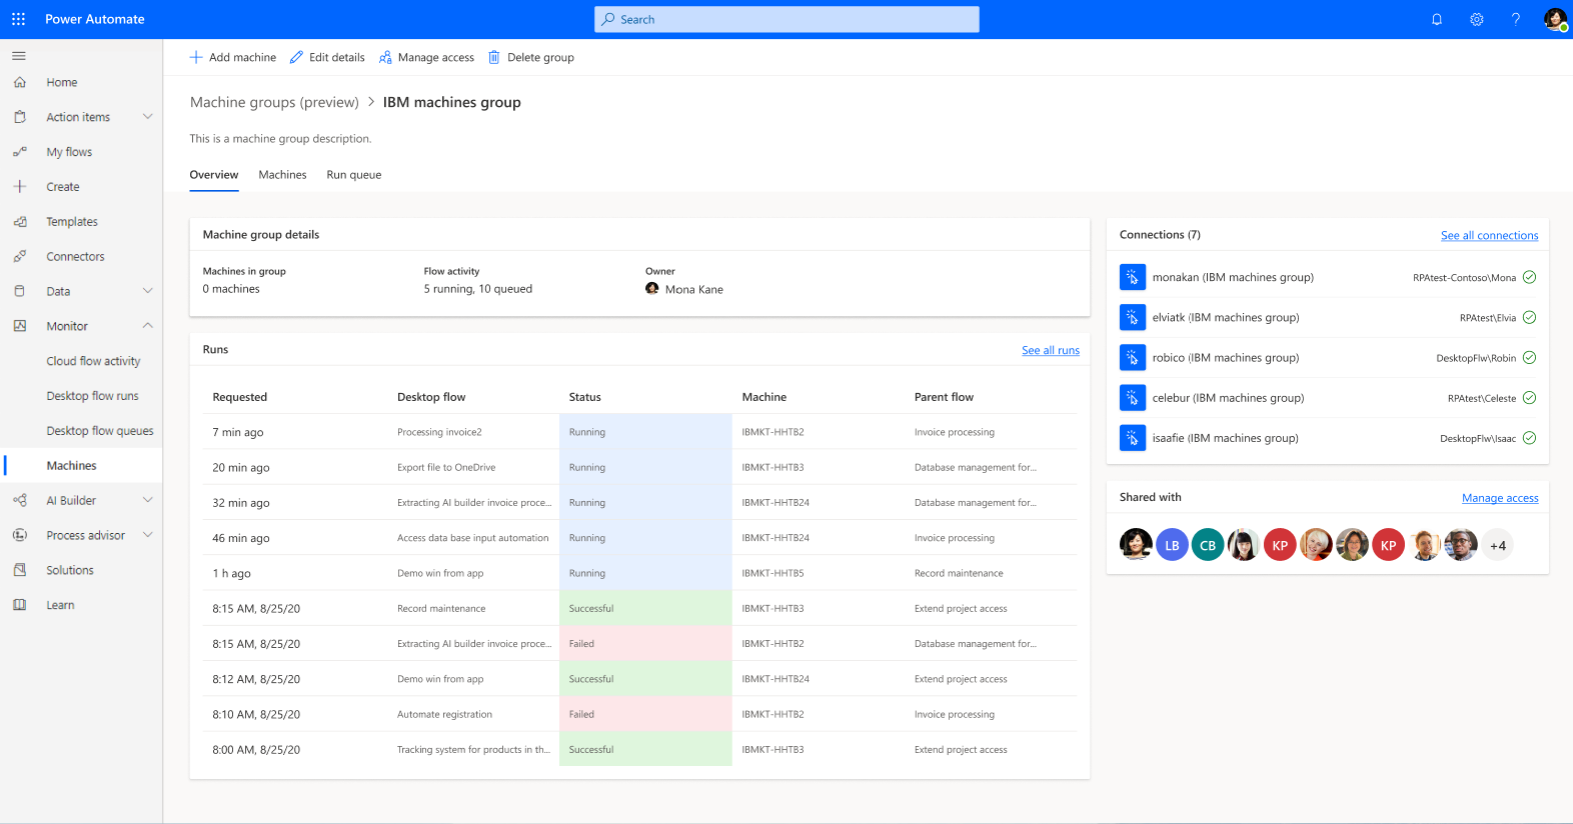Click the Status column header
The height and width of the screenshot is (824, 1573).
(585, 397)
